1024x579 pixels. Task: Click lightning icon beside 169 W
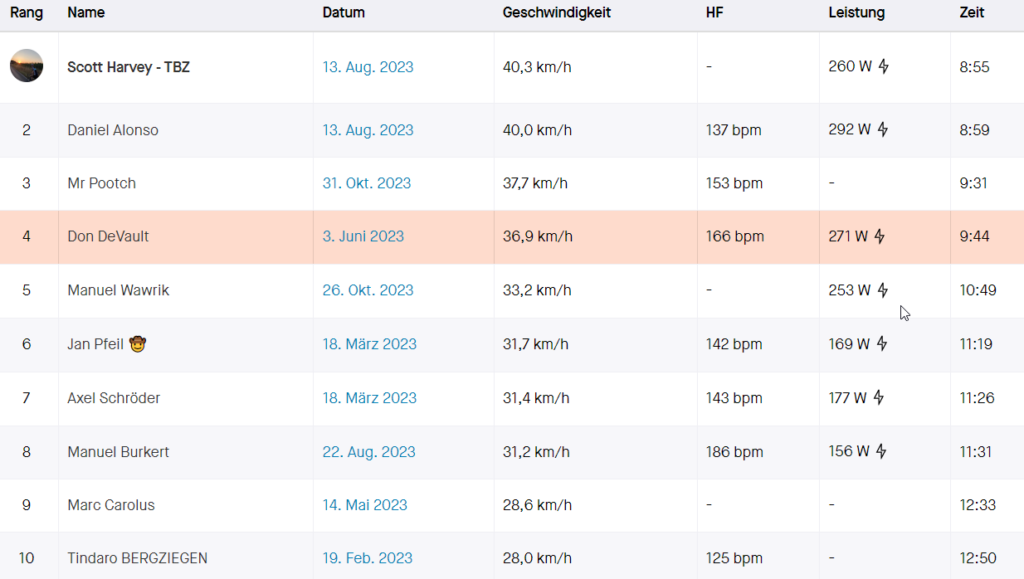click(881, 344)
